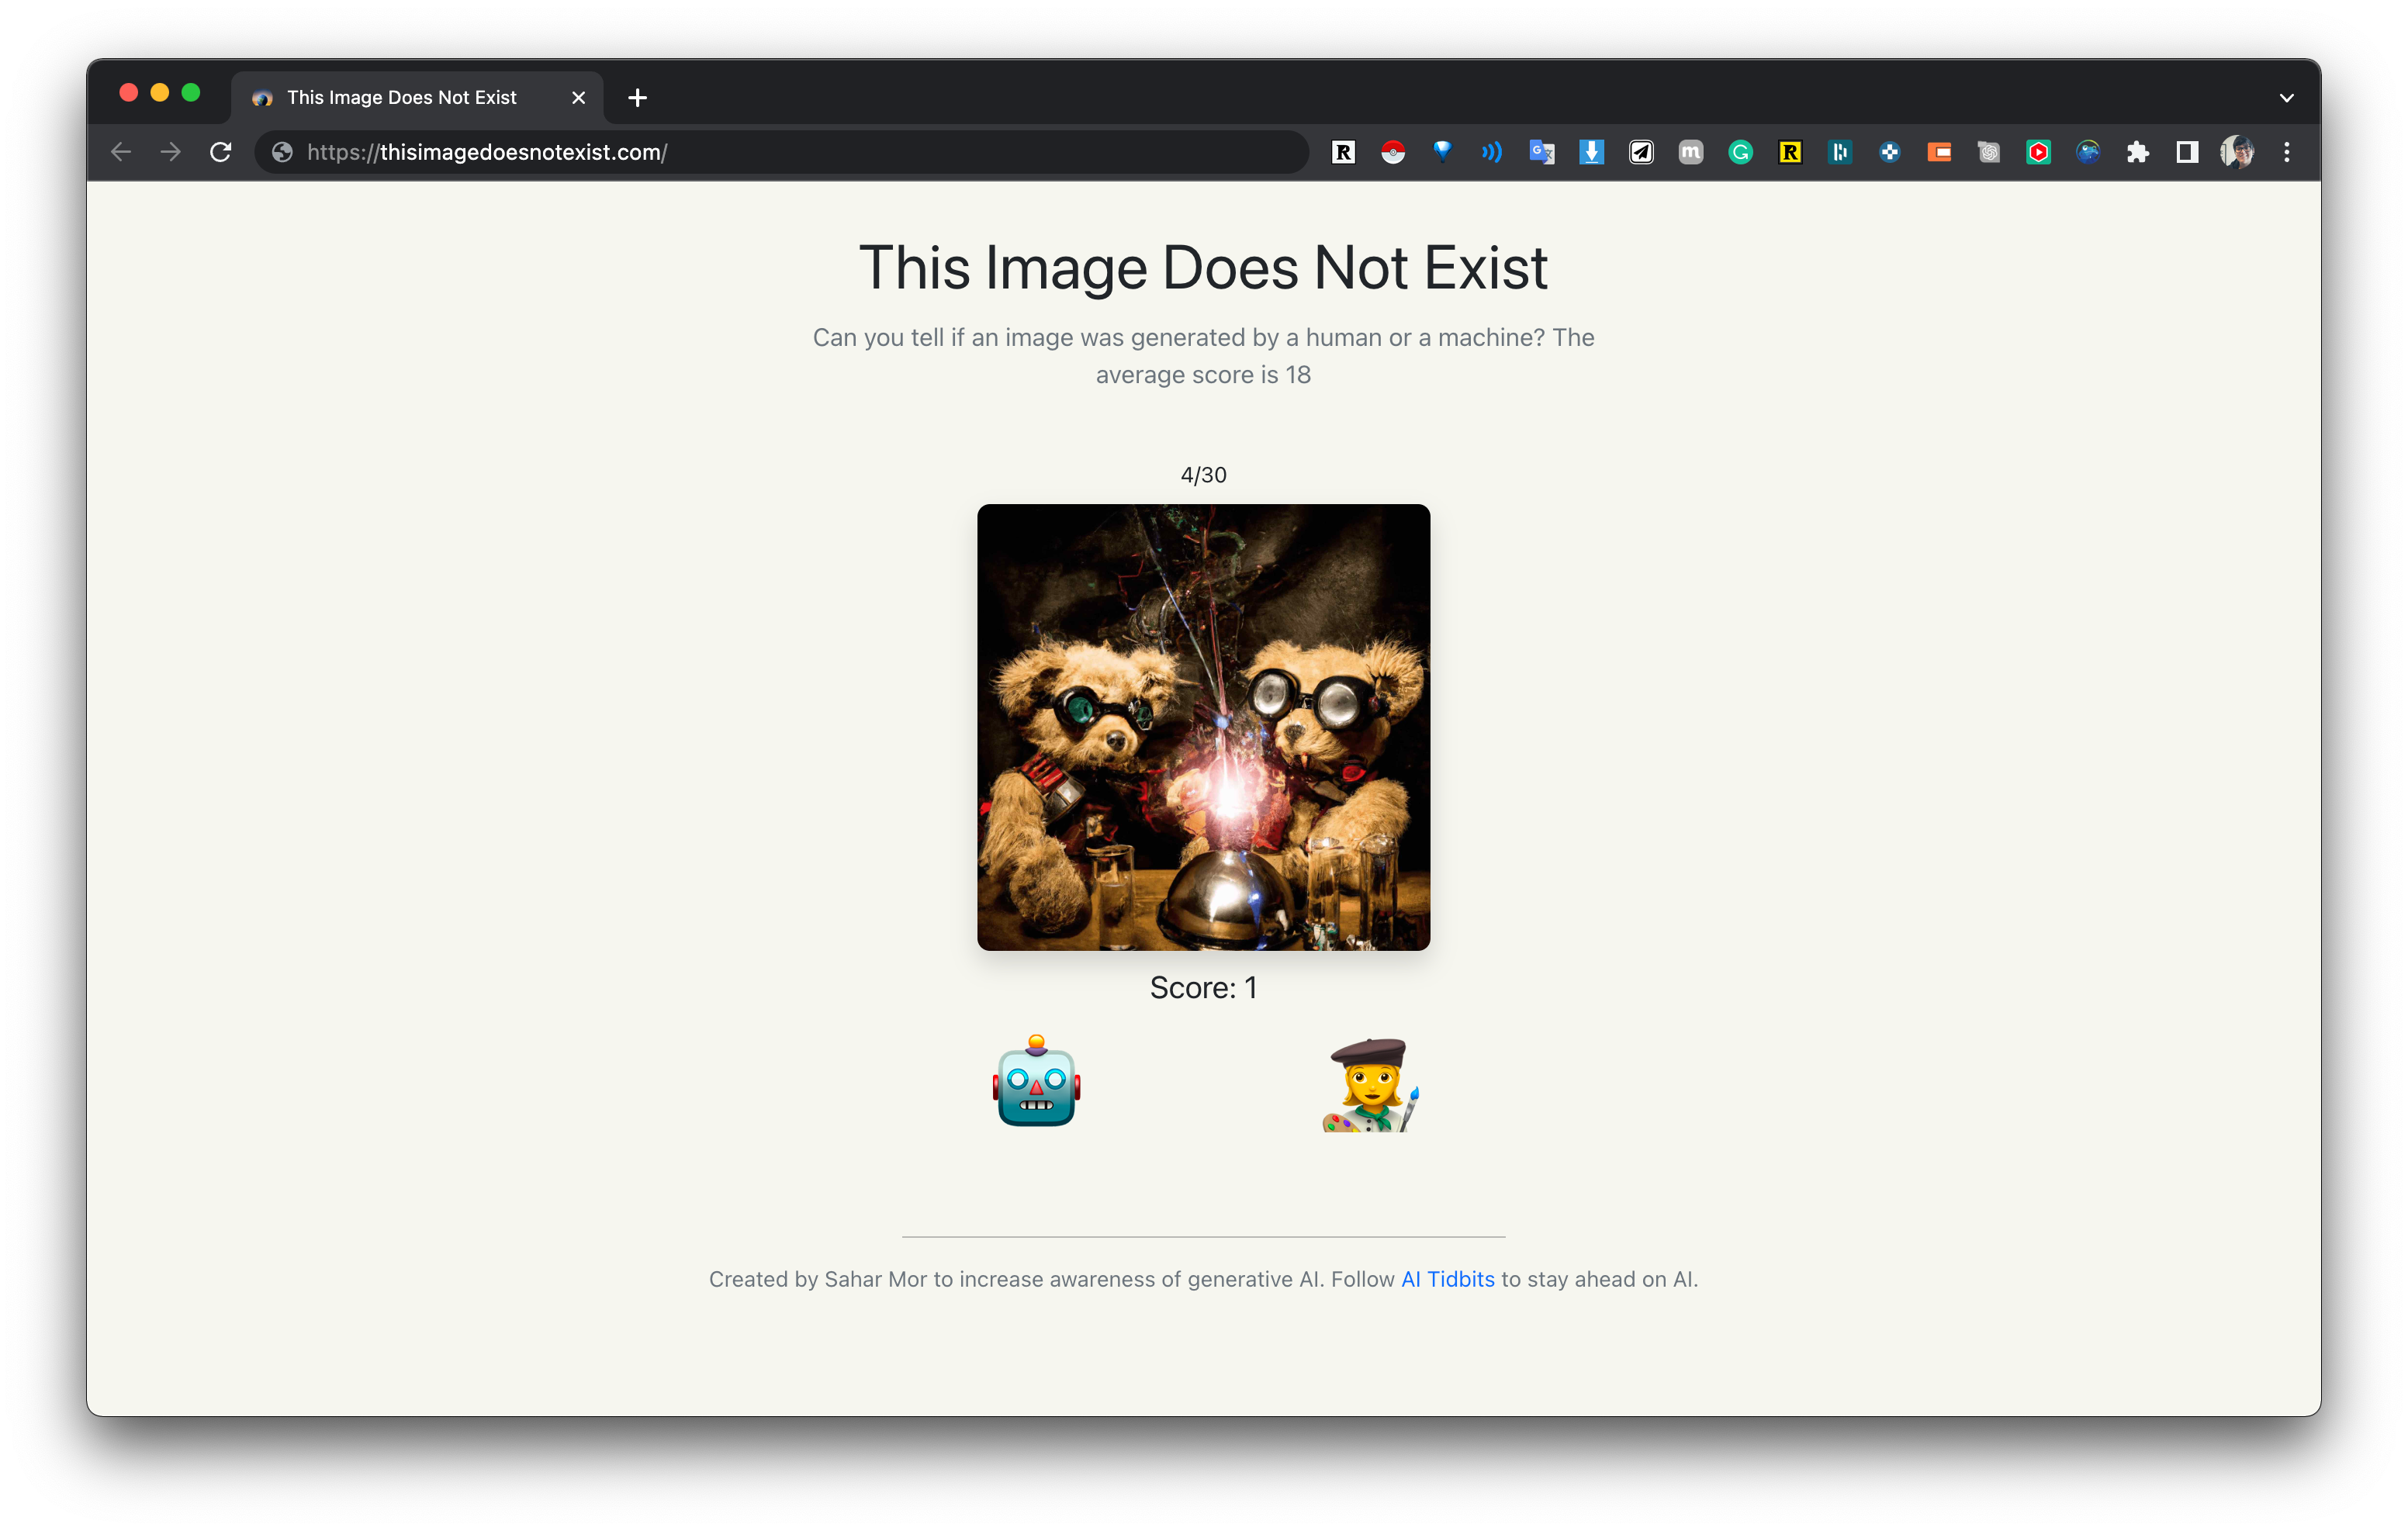Open the yellow R extension
This screenshot has height=1531, width=2408.
(x=1790, y=152)
